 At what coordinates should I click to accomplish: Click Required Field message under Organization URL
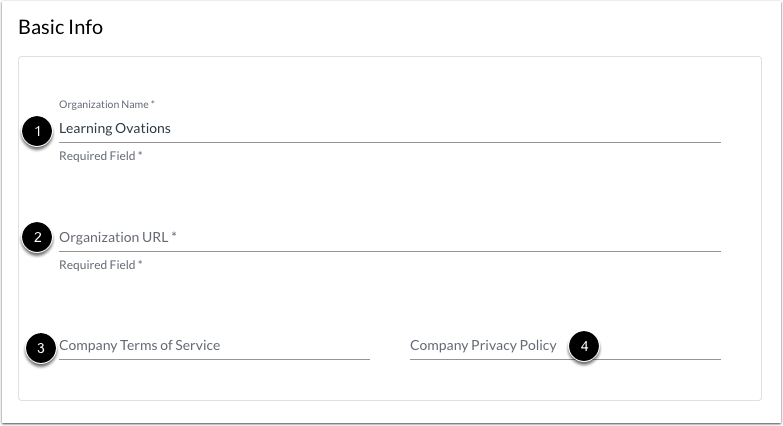click(x=100, y=265)
